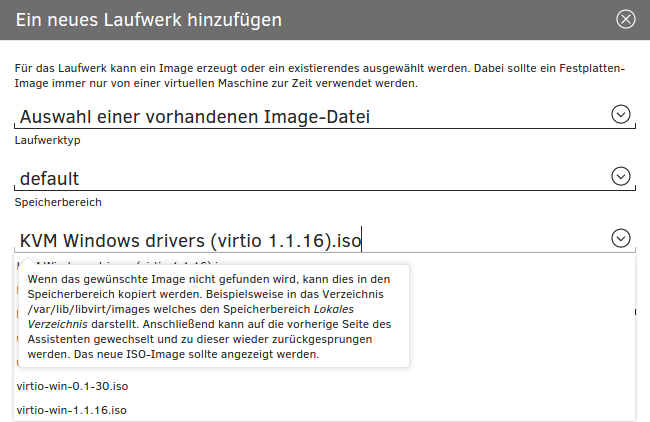Expand the Laufwerktyp dropdown arrow
Image resolution: width=650 pixels, height=422 pixels.
click(x=621, y=115)
